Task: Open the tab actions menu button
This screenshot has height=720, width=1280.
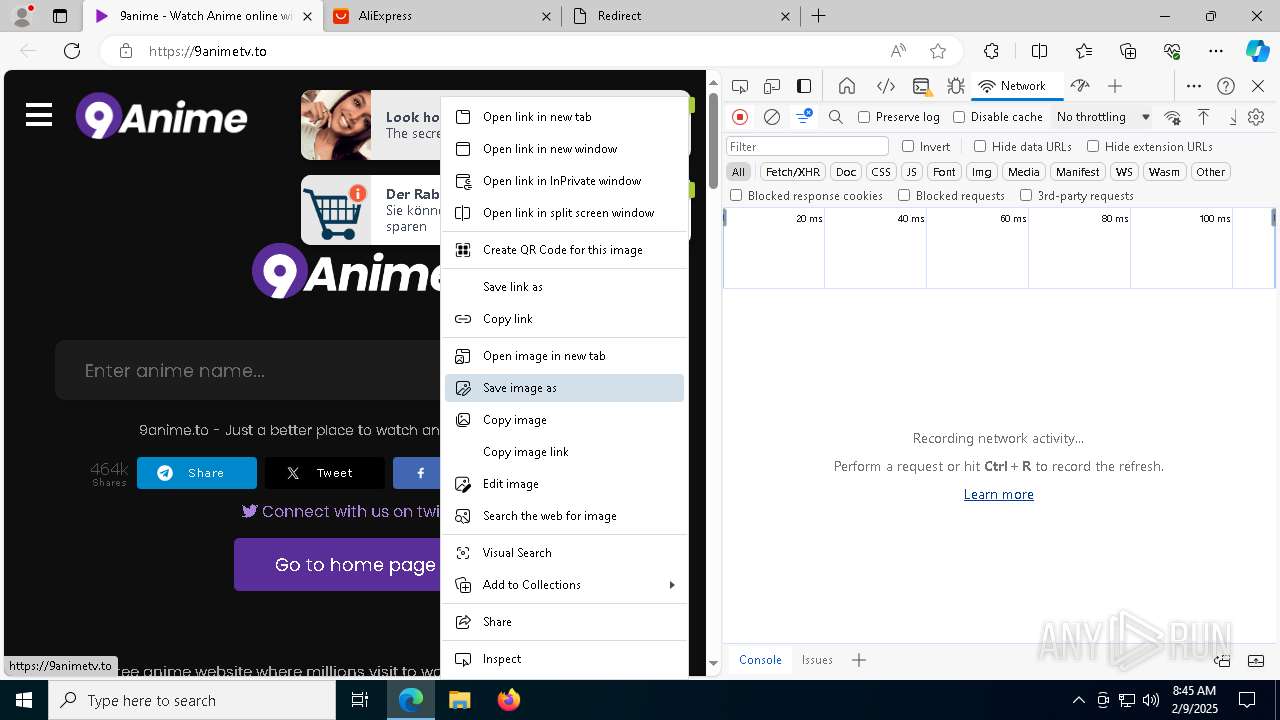Action: 60,16
